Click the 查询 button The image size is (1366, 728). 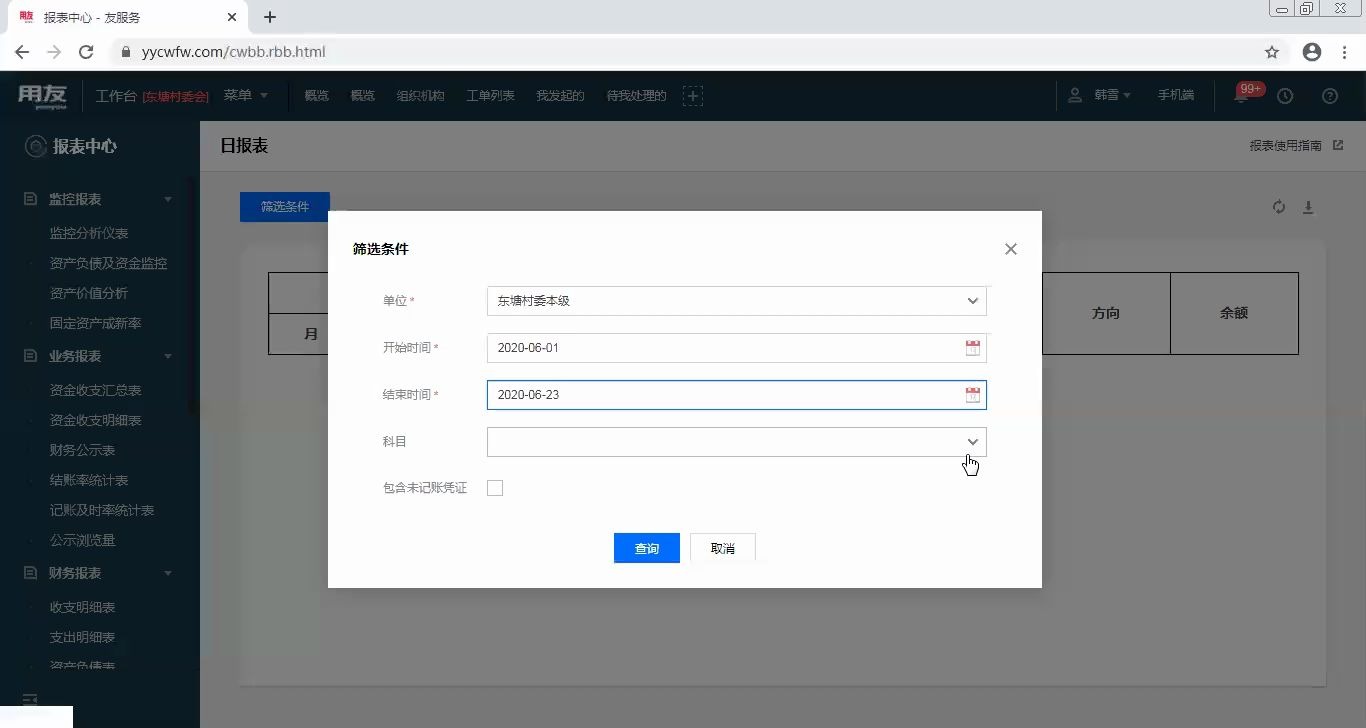pyautogui.click(x=647, y=548)
